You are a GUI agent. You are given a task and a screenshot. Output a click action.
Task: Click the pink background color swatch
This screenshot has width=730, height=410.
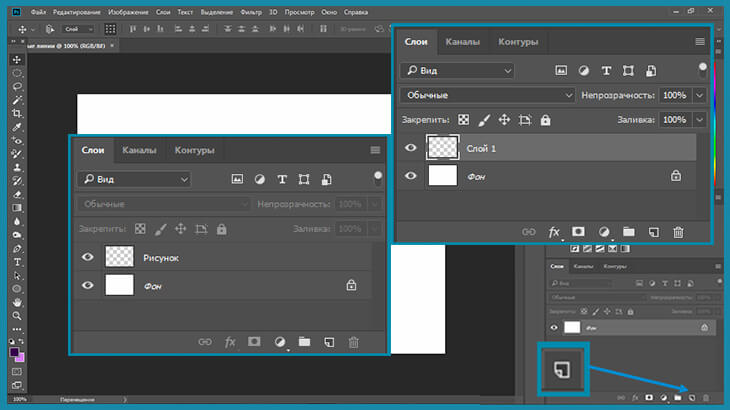[20, 358]
